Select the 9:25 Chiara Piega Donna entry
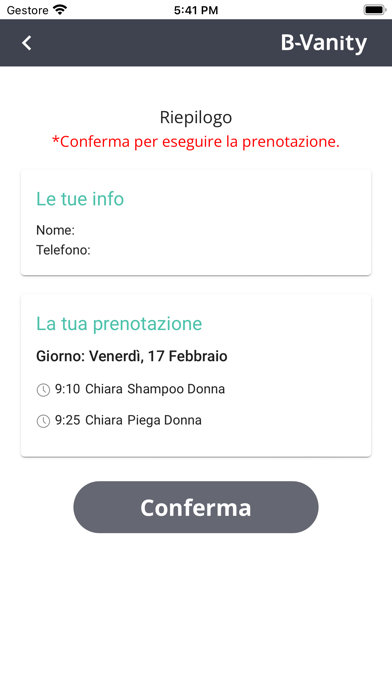 coord(119,420)
